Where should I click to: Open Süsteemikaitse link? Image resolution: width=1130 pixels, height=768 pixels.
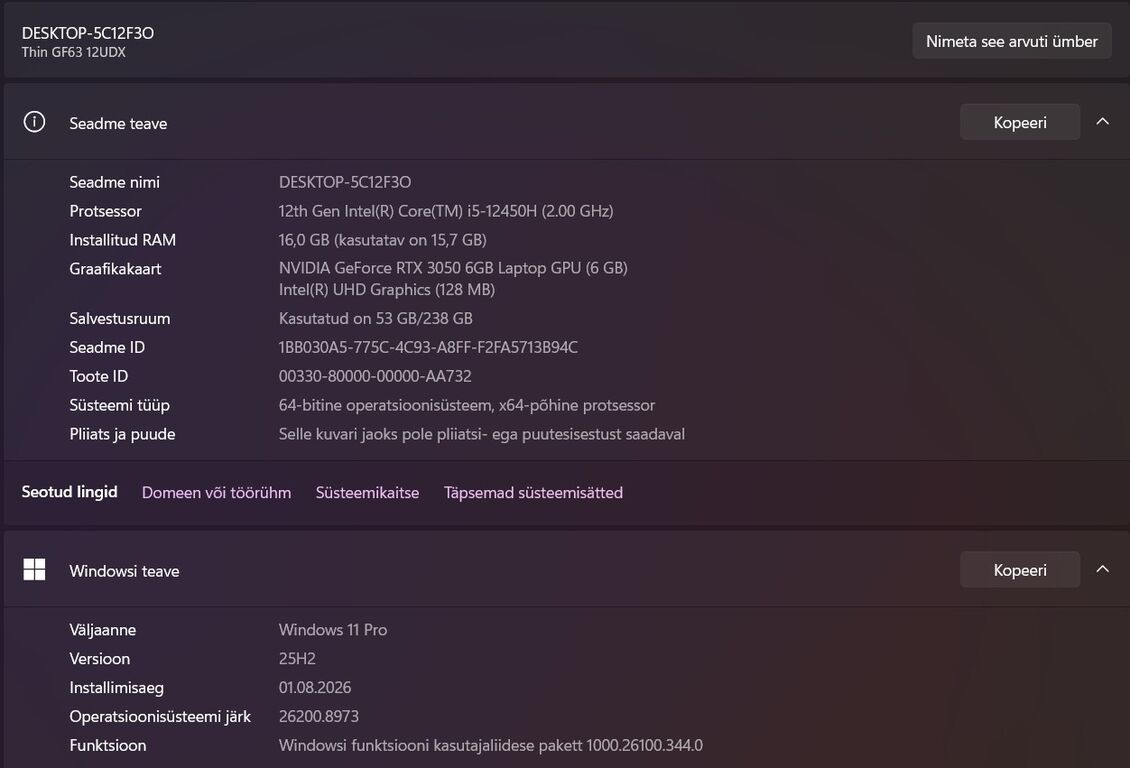tap(367, 492)
